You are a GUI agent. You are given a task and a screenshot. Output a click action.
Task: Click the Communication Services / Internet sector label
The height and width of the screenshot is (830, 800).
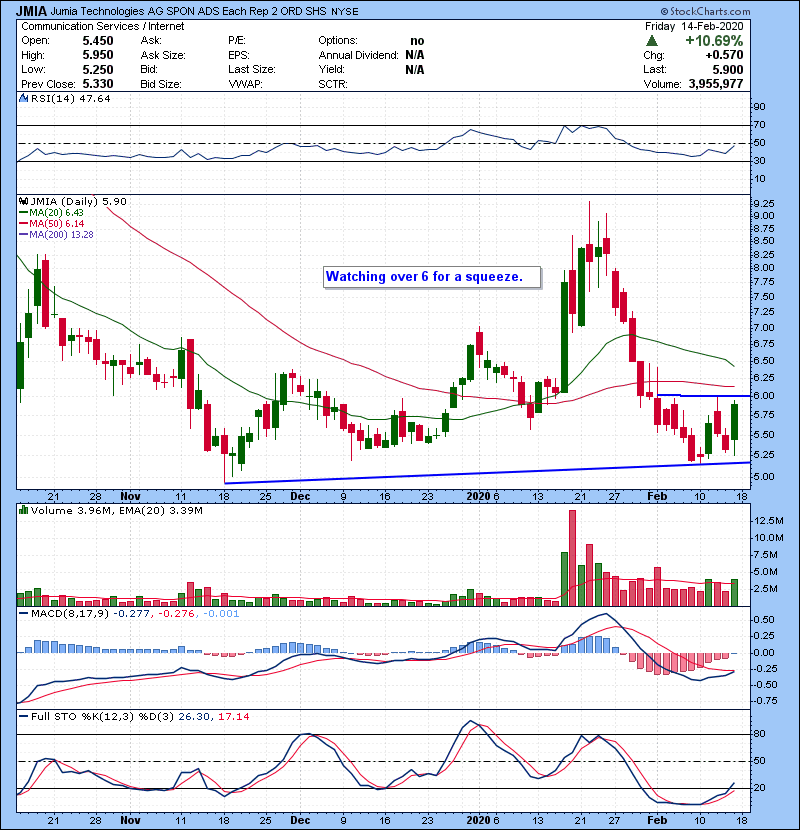tap(103, 26)
